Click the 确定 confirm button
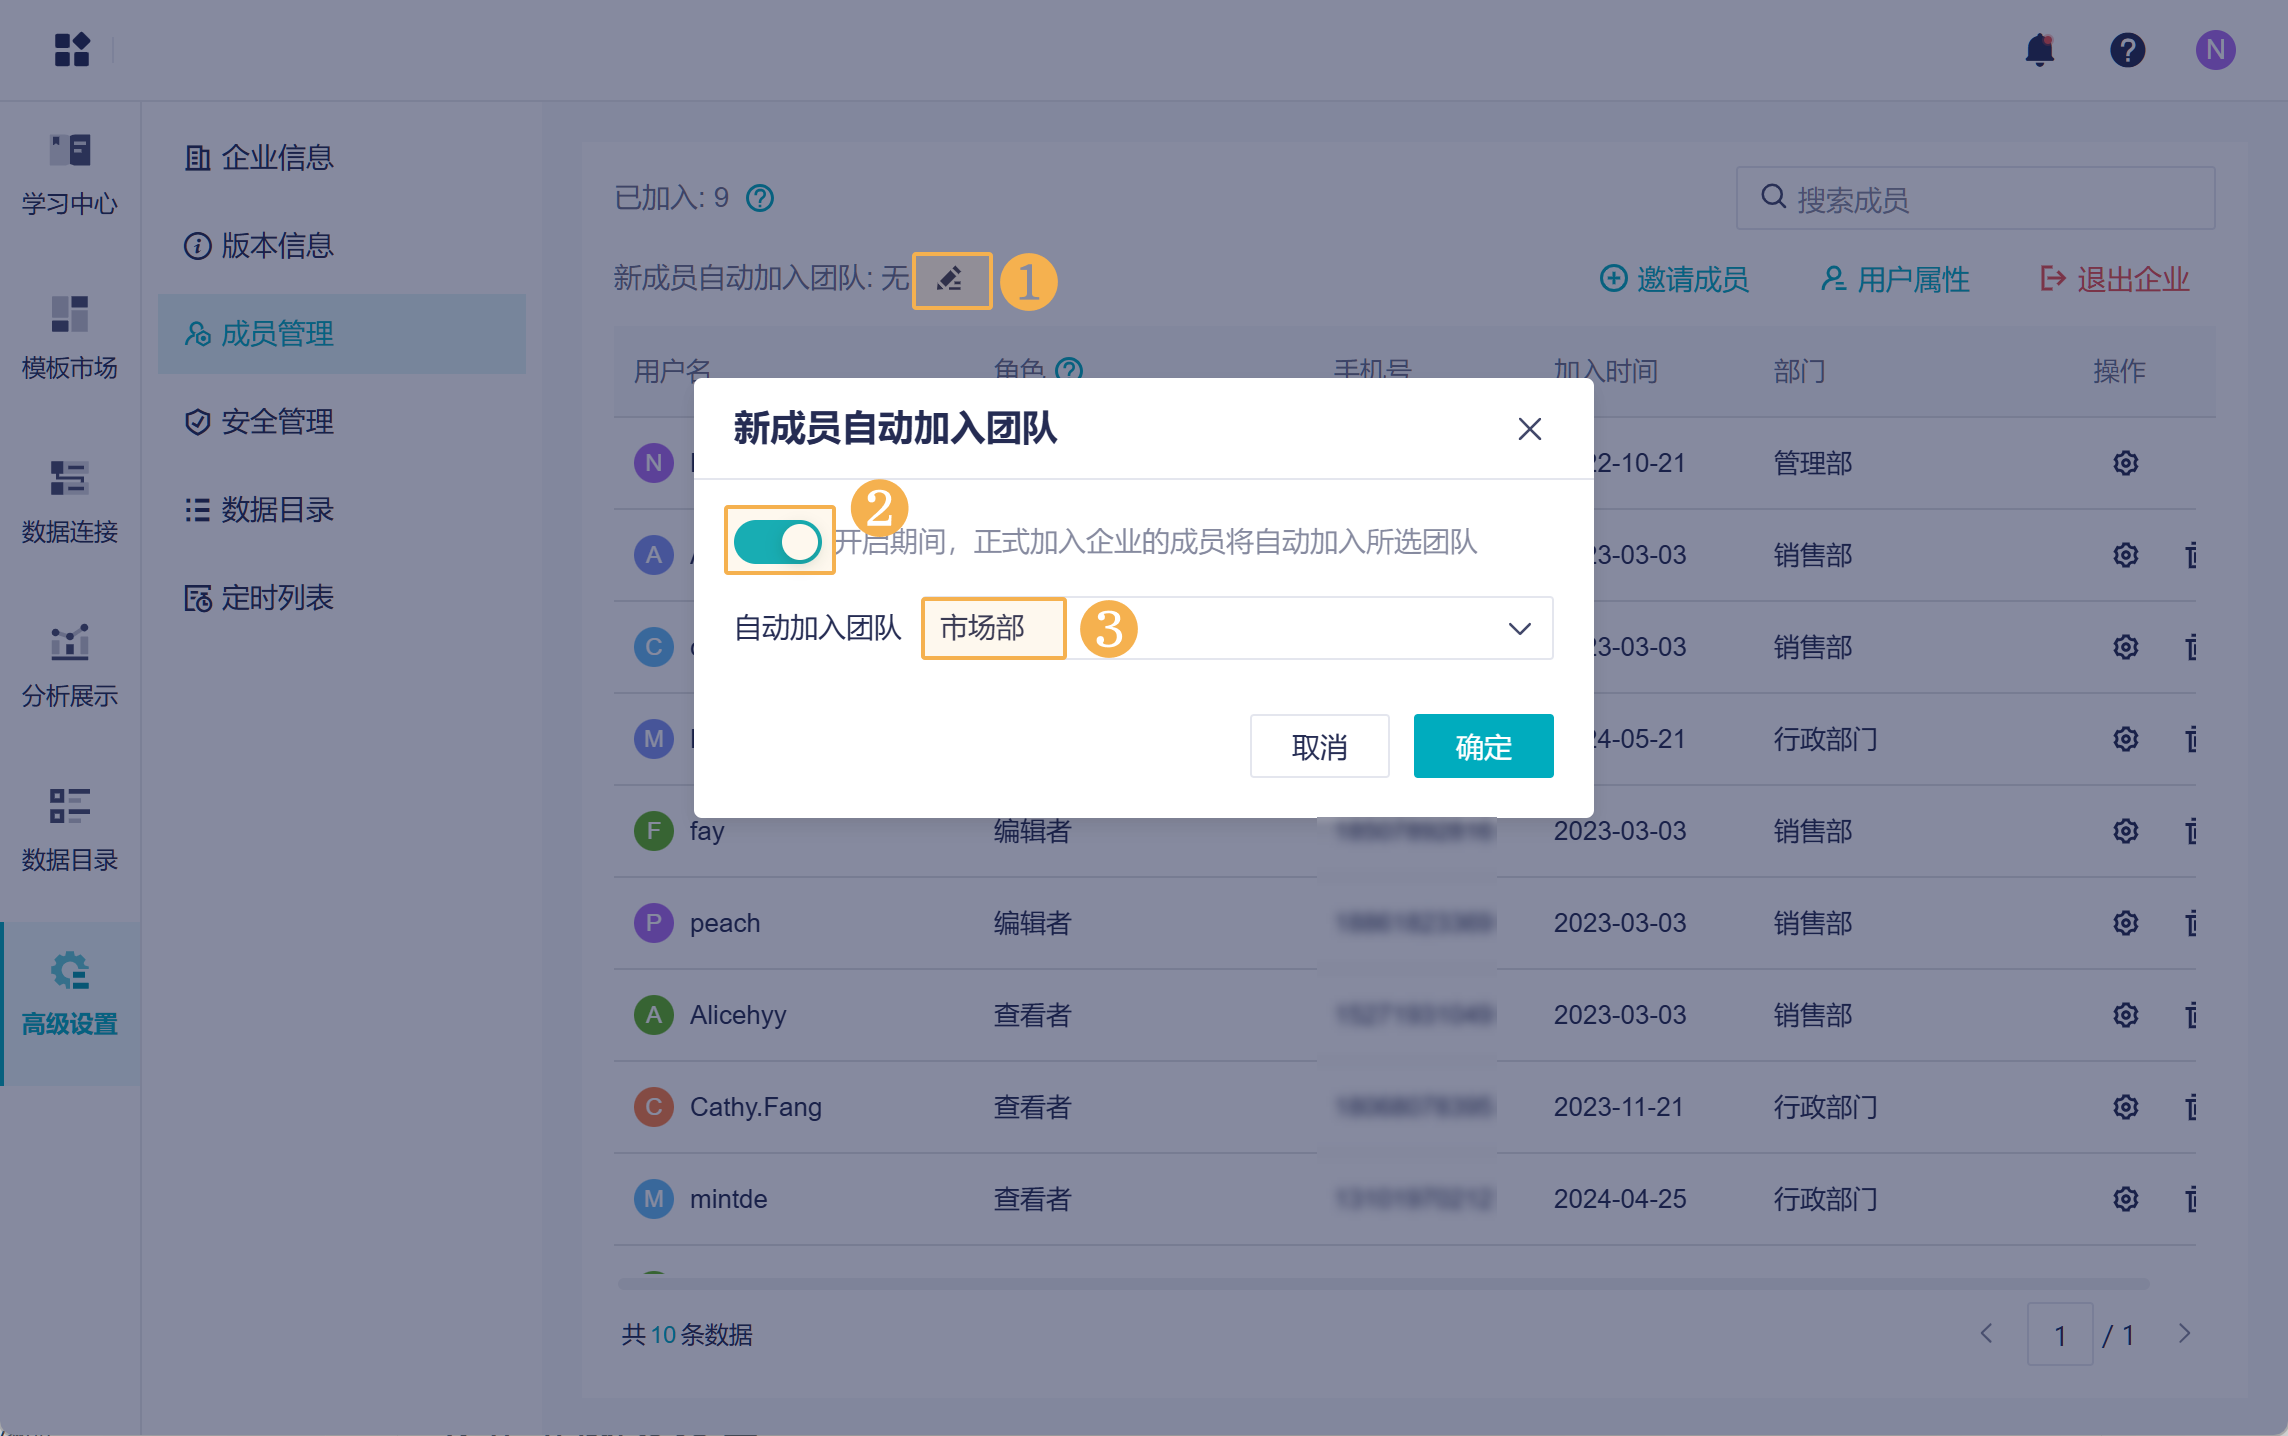Screen dimensions: 2288x1436 [x=1483, y=746]
